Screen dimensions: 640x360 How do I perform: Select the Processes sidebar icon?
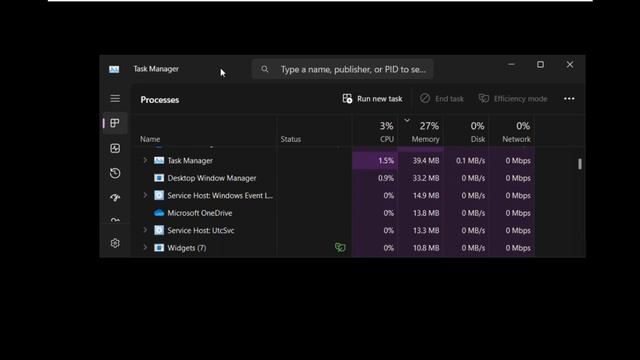[x=115, y=123]
